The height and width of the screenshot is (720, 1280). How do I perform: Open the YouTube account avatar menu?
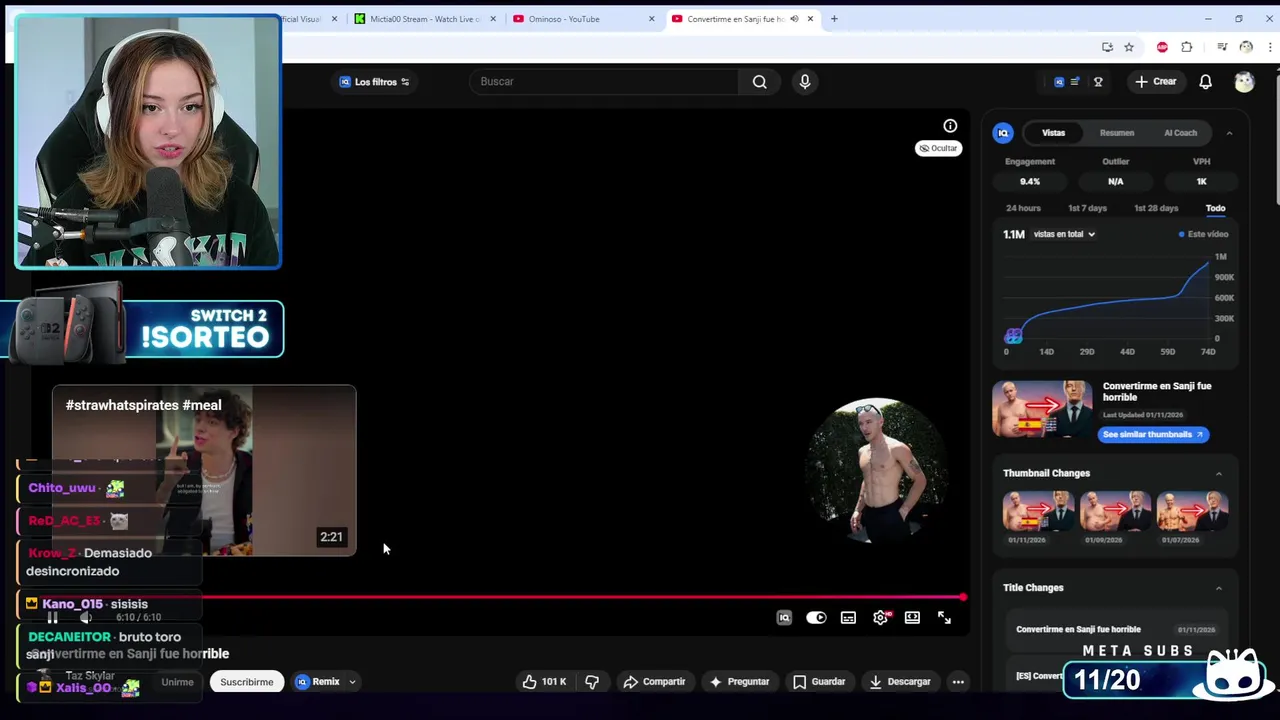tap(1244, 82)
